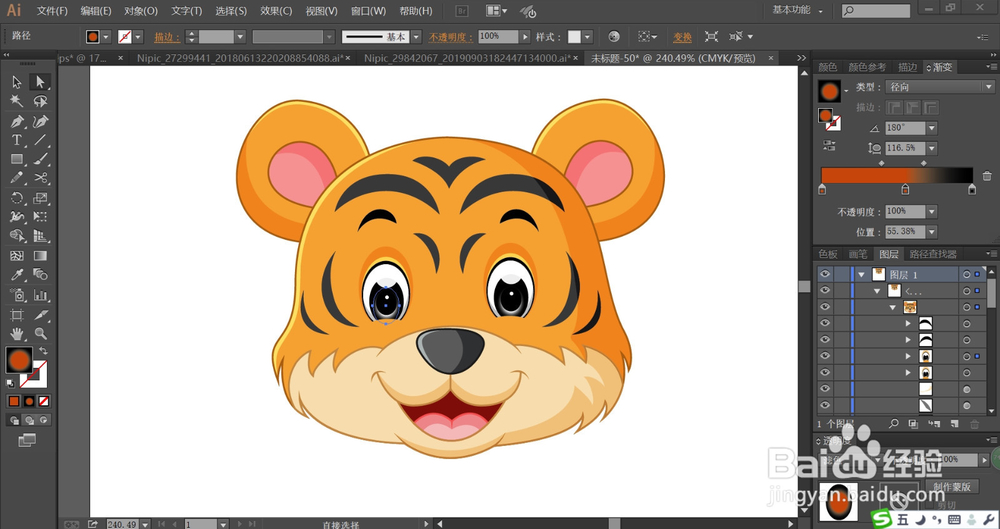Collapse the tiger-head group arrow
The image size is (1000, 529).
[893, 308]
